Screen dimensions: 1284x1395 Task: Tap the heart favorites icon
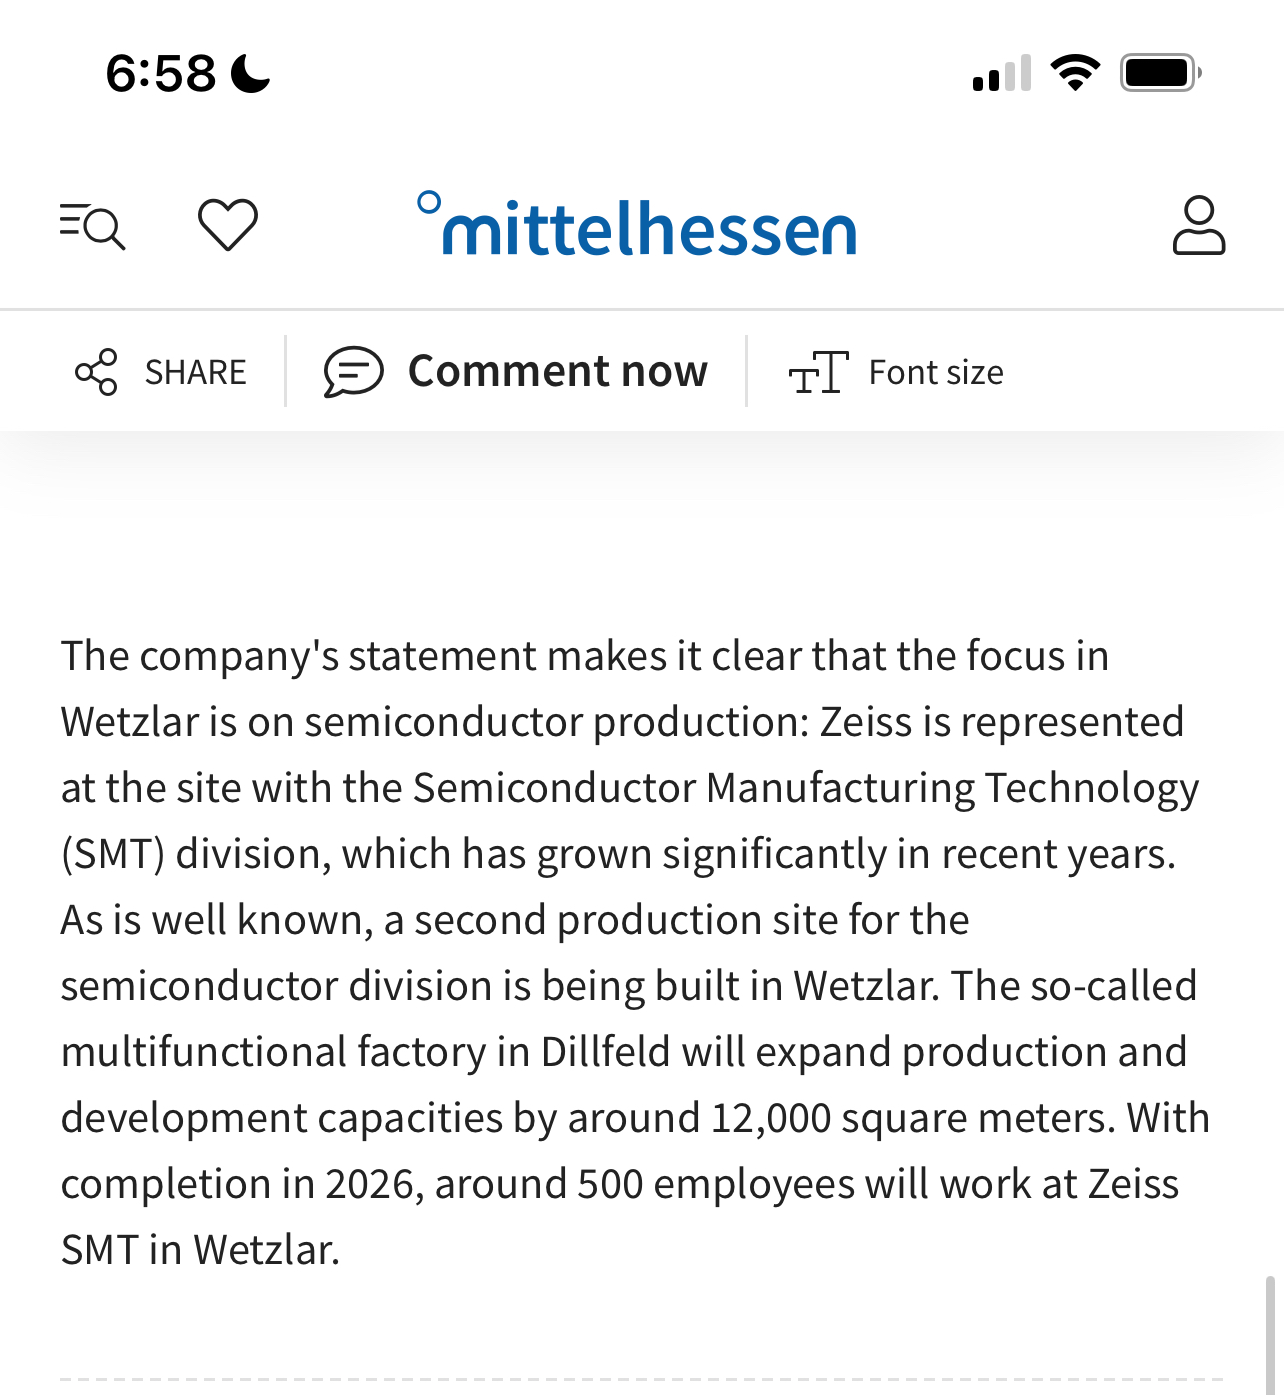228,225
